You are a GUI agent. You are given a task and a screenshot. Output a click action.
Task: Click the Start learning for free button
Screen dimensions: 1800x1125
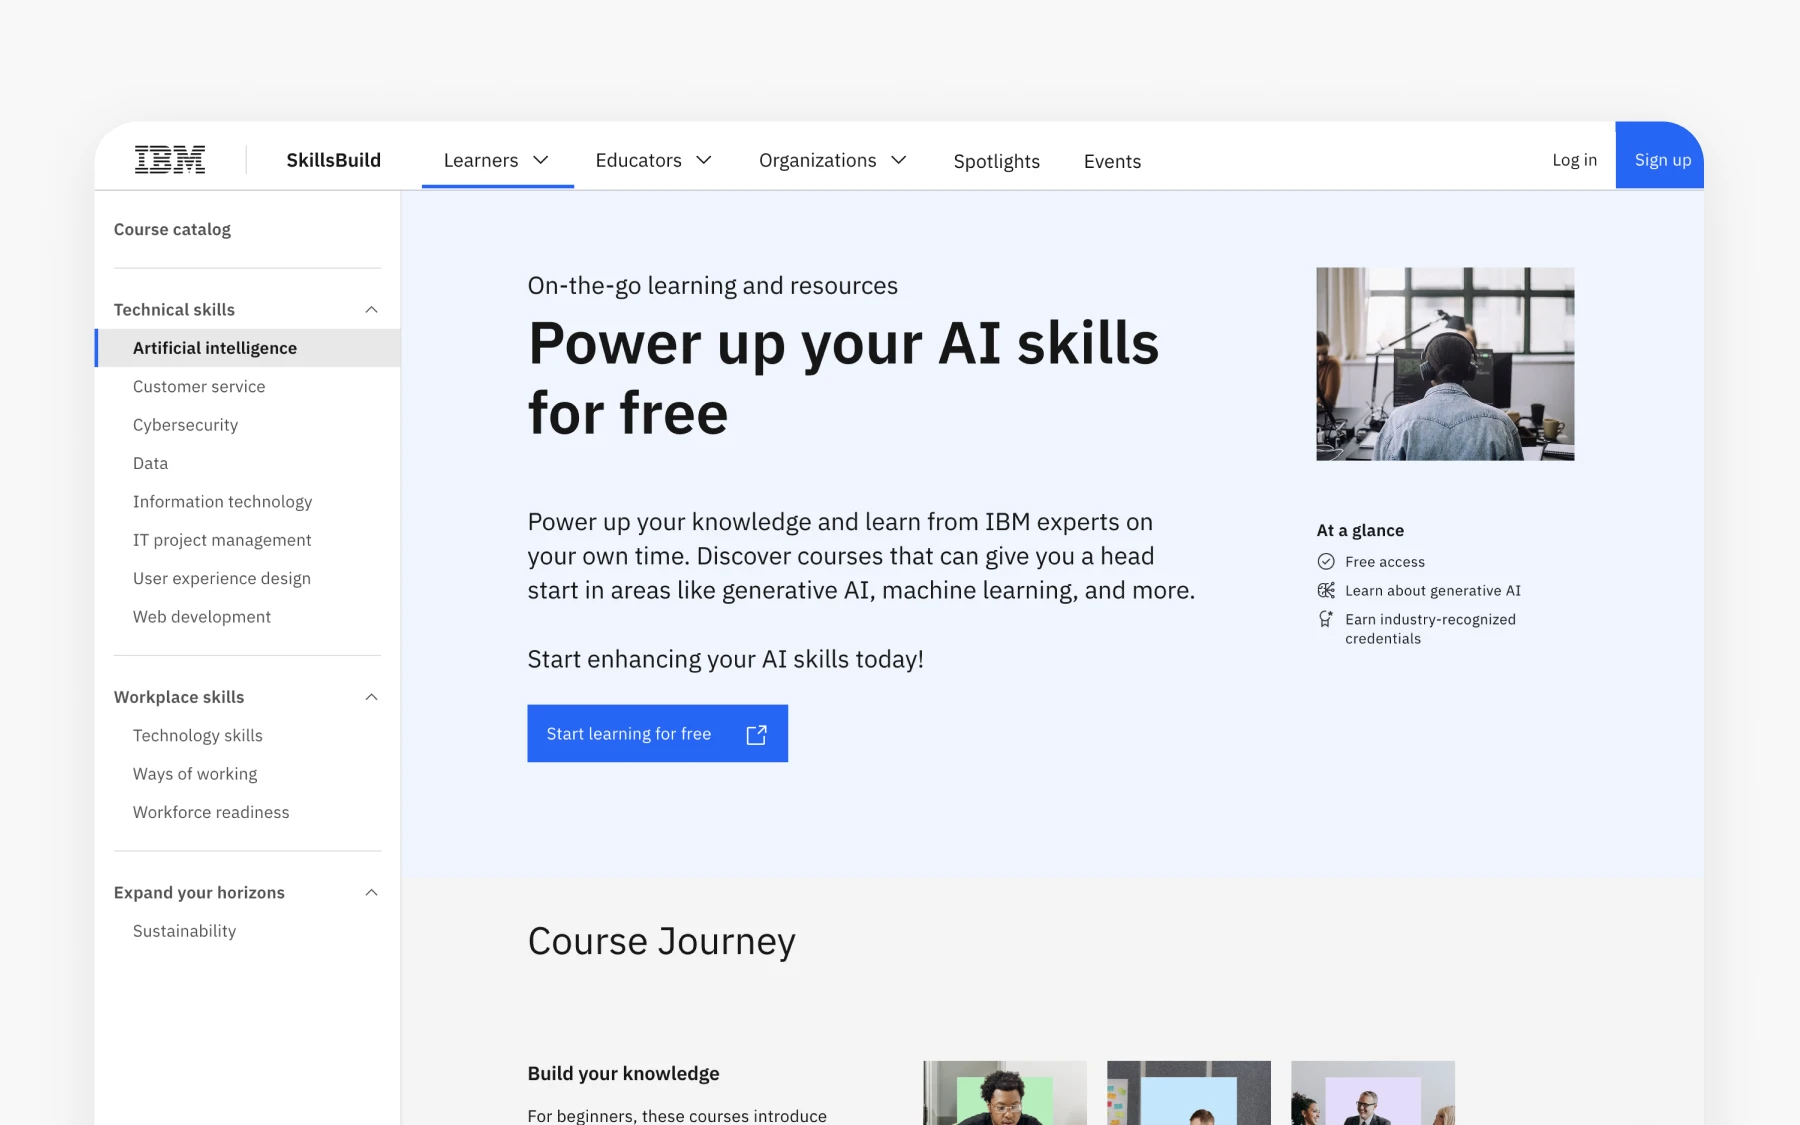coord(657,733)
